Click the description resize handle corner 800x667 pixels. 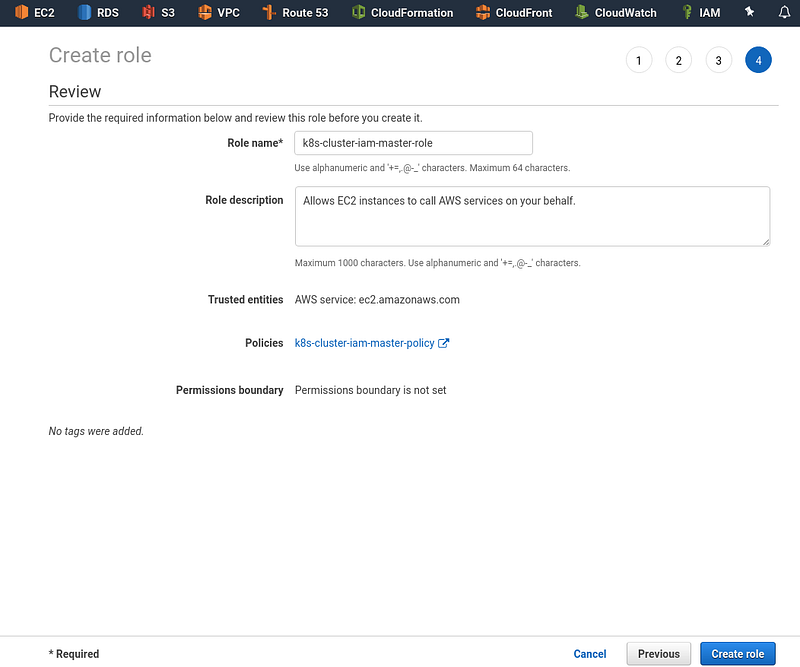click(x=766, y=242)
